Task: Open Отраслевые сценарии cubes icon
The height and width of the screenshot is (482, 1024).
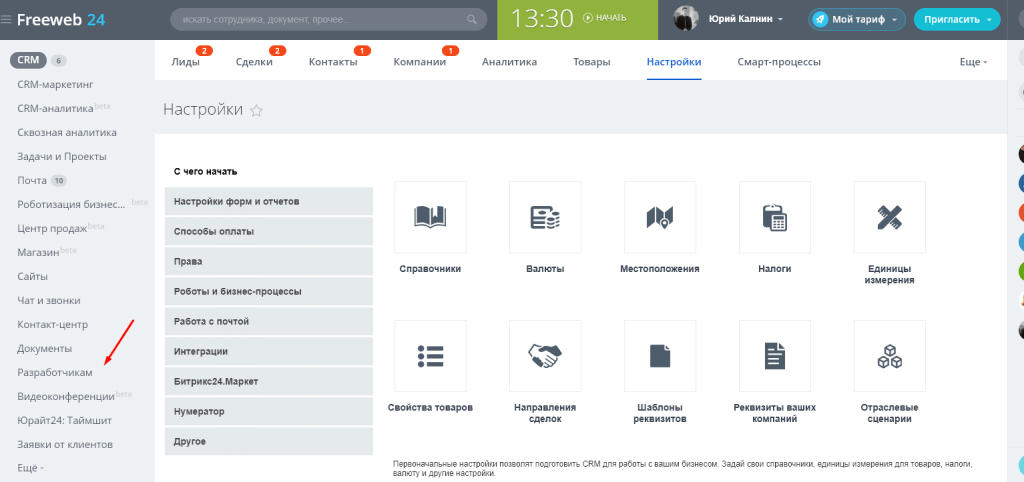Action: click(889, 356)
